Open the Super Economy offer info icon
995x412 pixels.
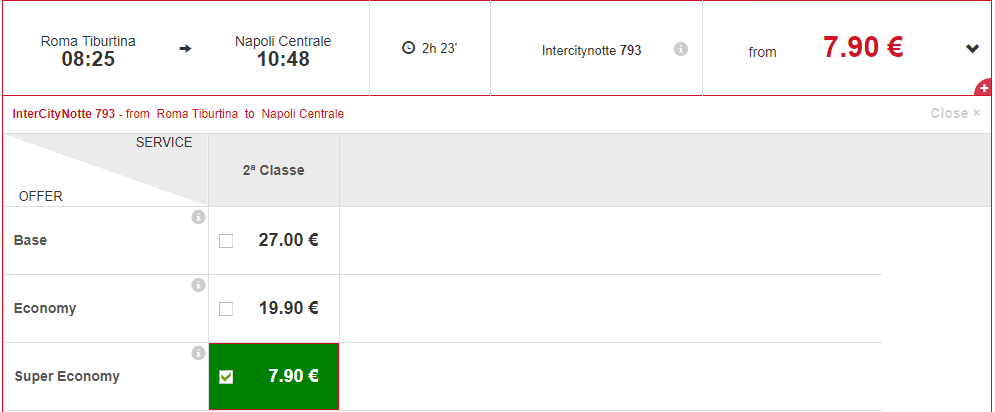point(199,353)
